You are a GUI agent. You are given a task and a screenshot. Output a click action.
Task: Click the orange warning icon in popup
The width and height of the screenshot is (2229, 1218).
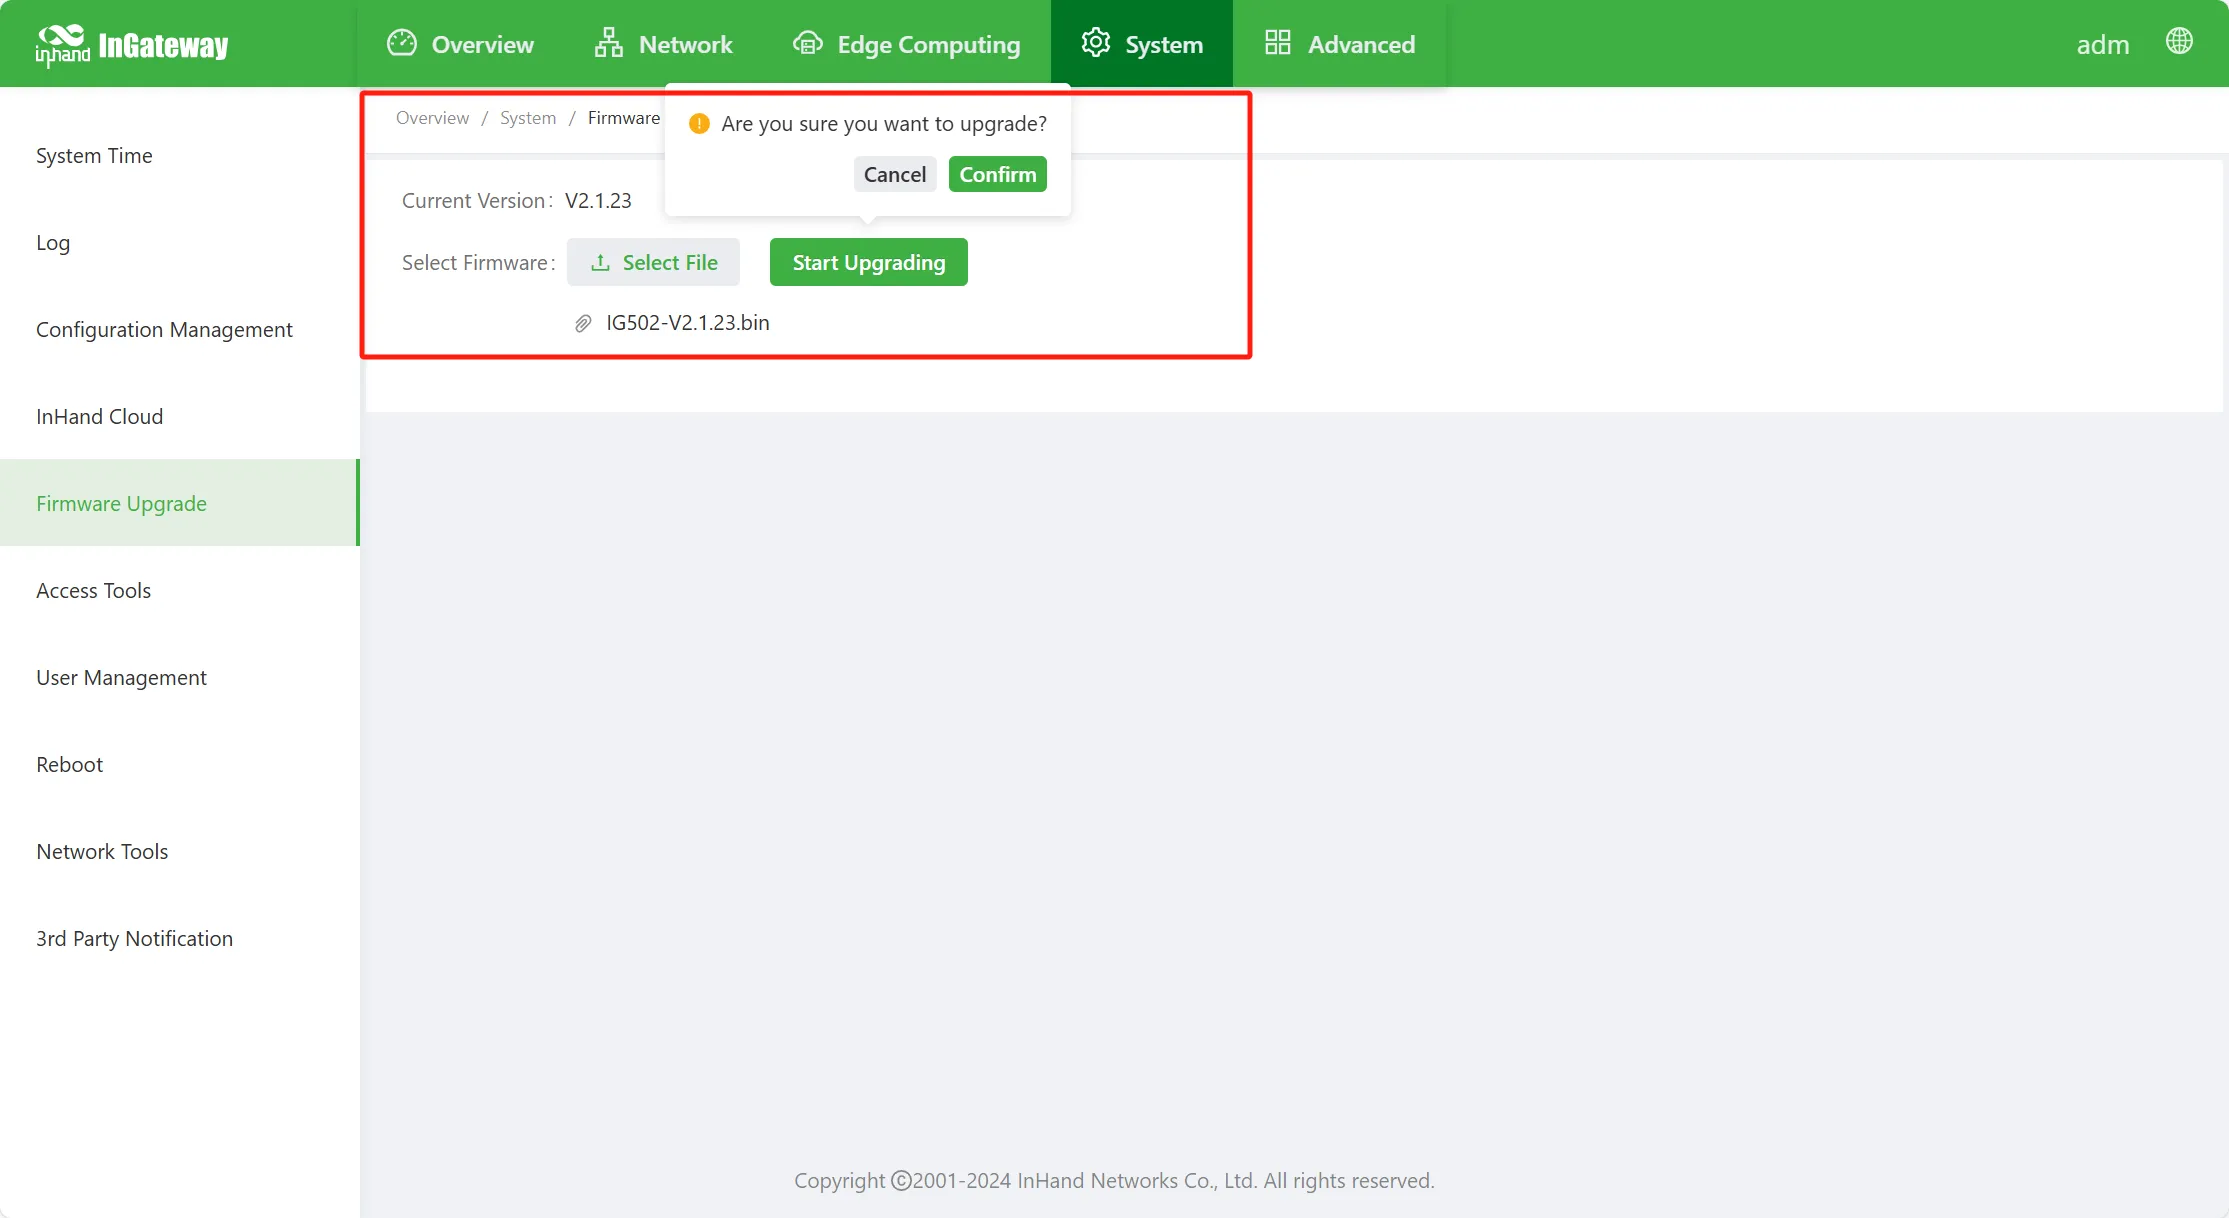pyautogui.click(x=699, y=123)
